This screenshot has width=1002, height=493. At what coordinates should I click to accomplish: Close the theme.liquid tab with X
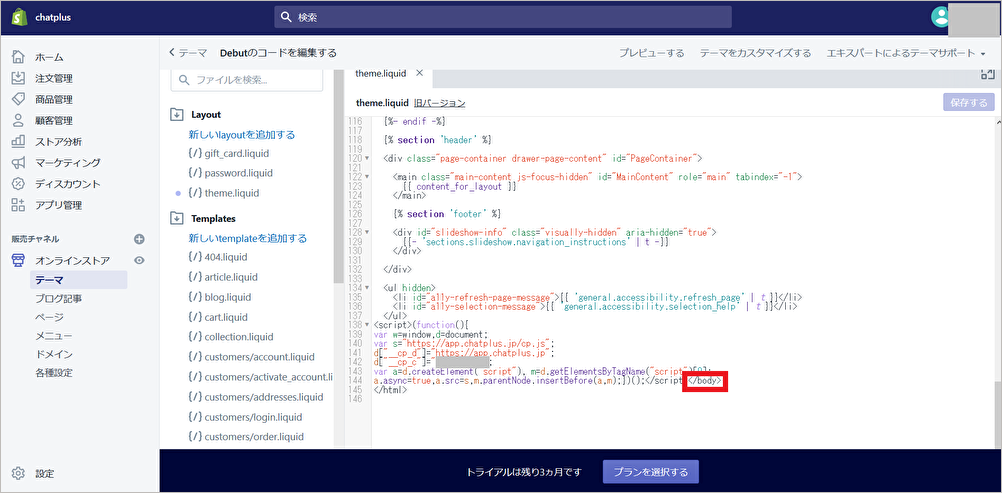(419, 73)
